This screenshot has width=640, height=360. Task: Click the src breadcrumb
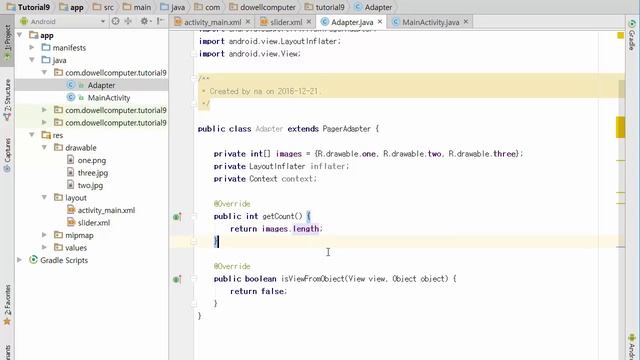pos(104,7)
